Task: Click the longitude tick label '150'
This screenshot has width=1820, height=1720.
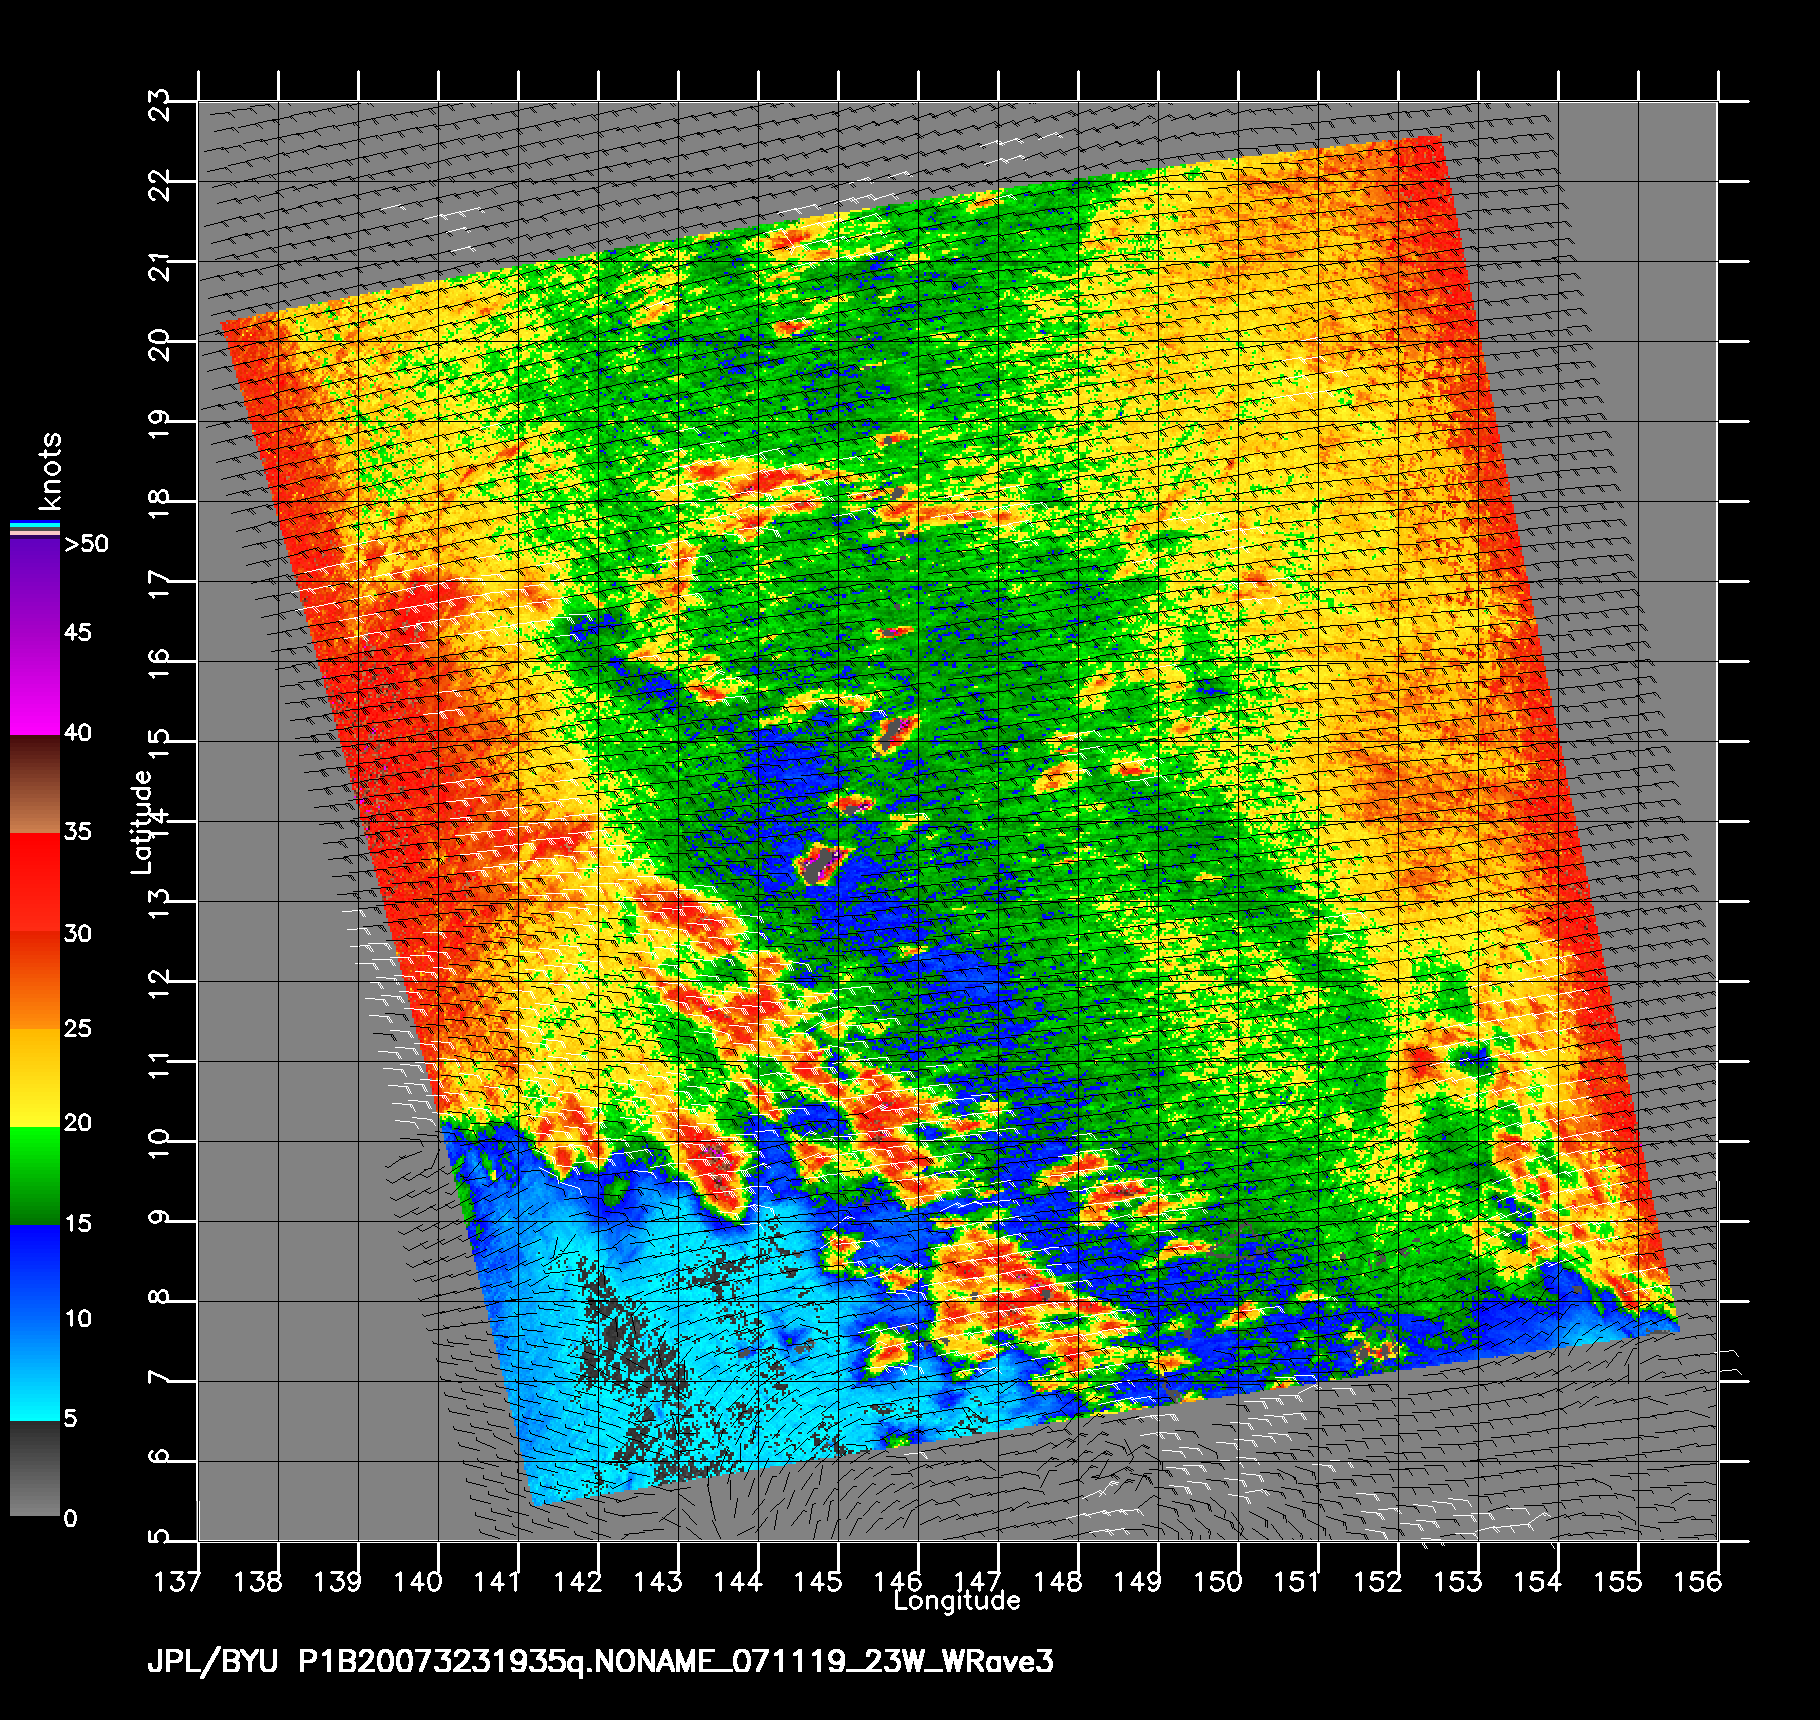Action: 1217,1581
